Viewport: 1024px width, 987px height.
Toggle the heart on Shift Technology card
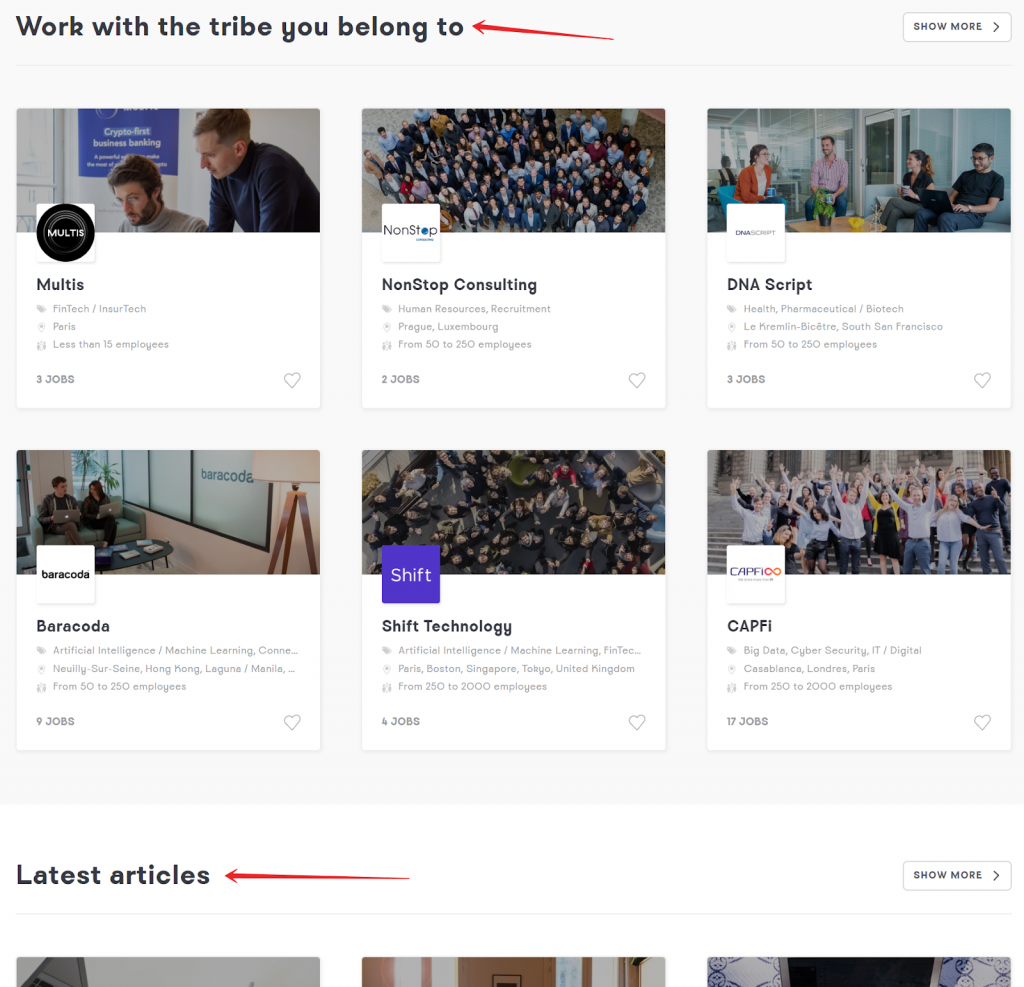coord(637,722)
